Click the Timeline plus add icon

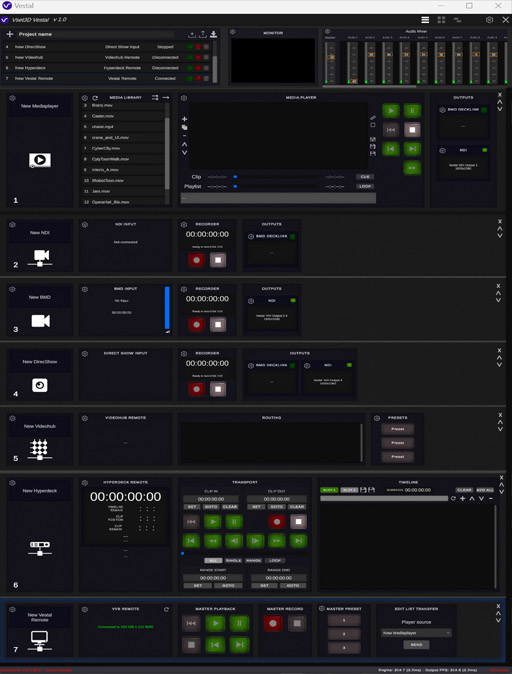coord(463,499)
